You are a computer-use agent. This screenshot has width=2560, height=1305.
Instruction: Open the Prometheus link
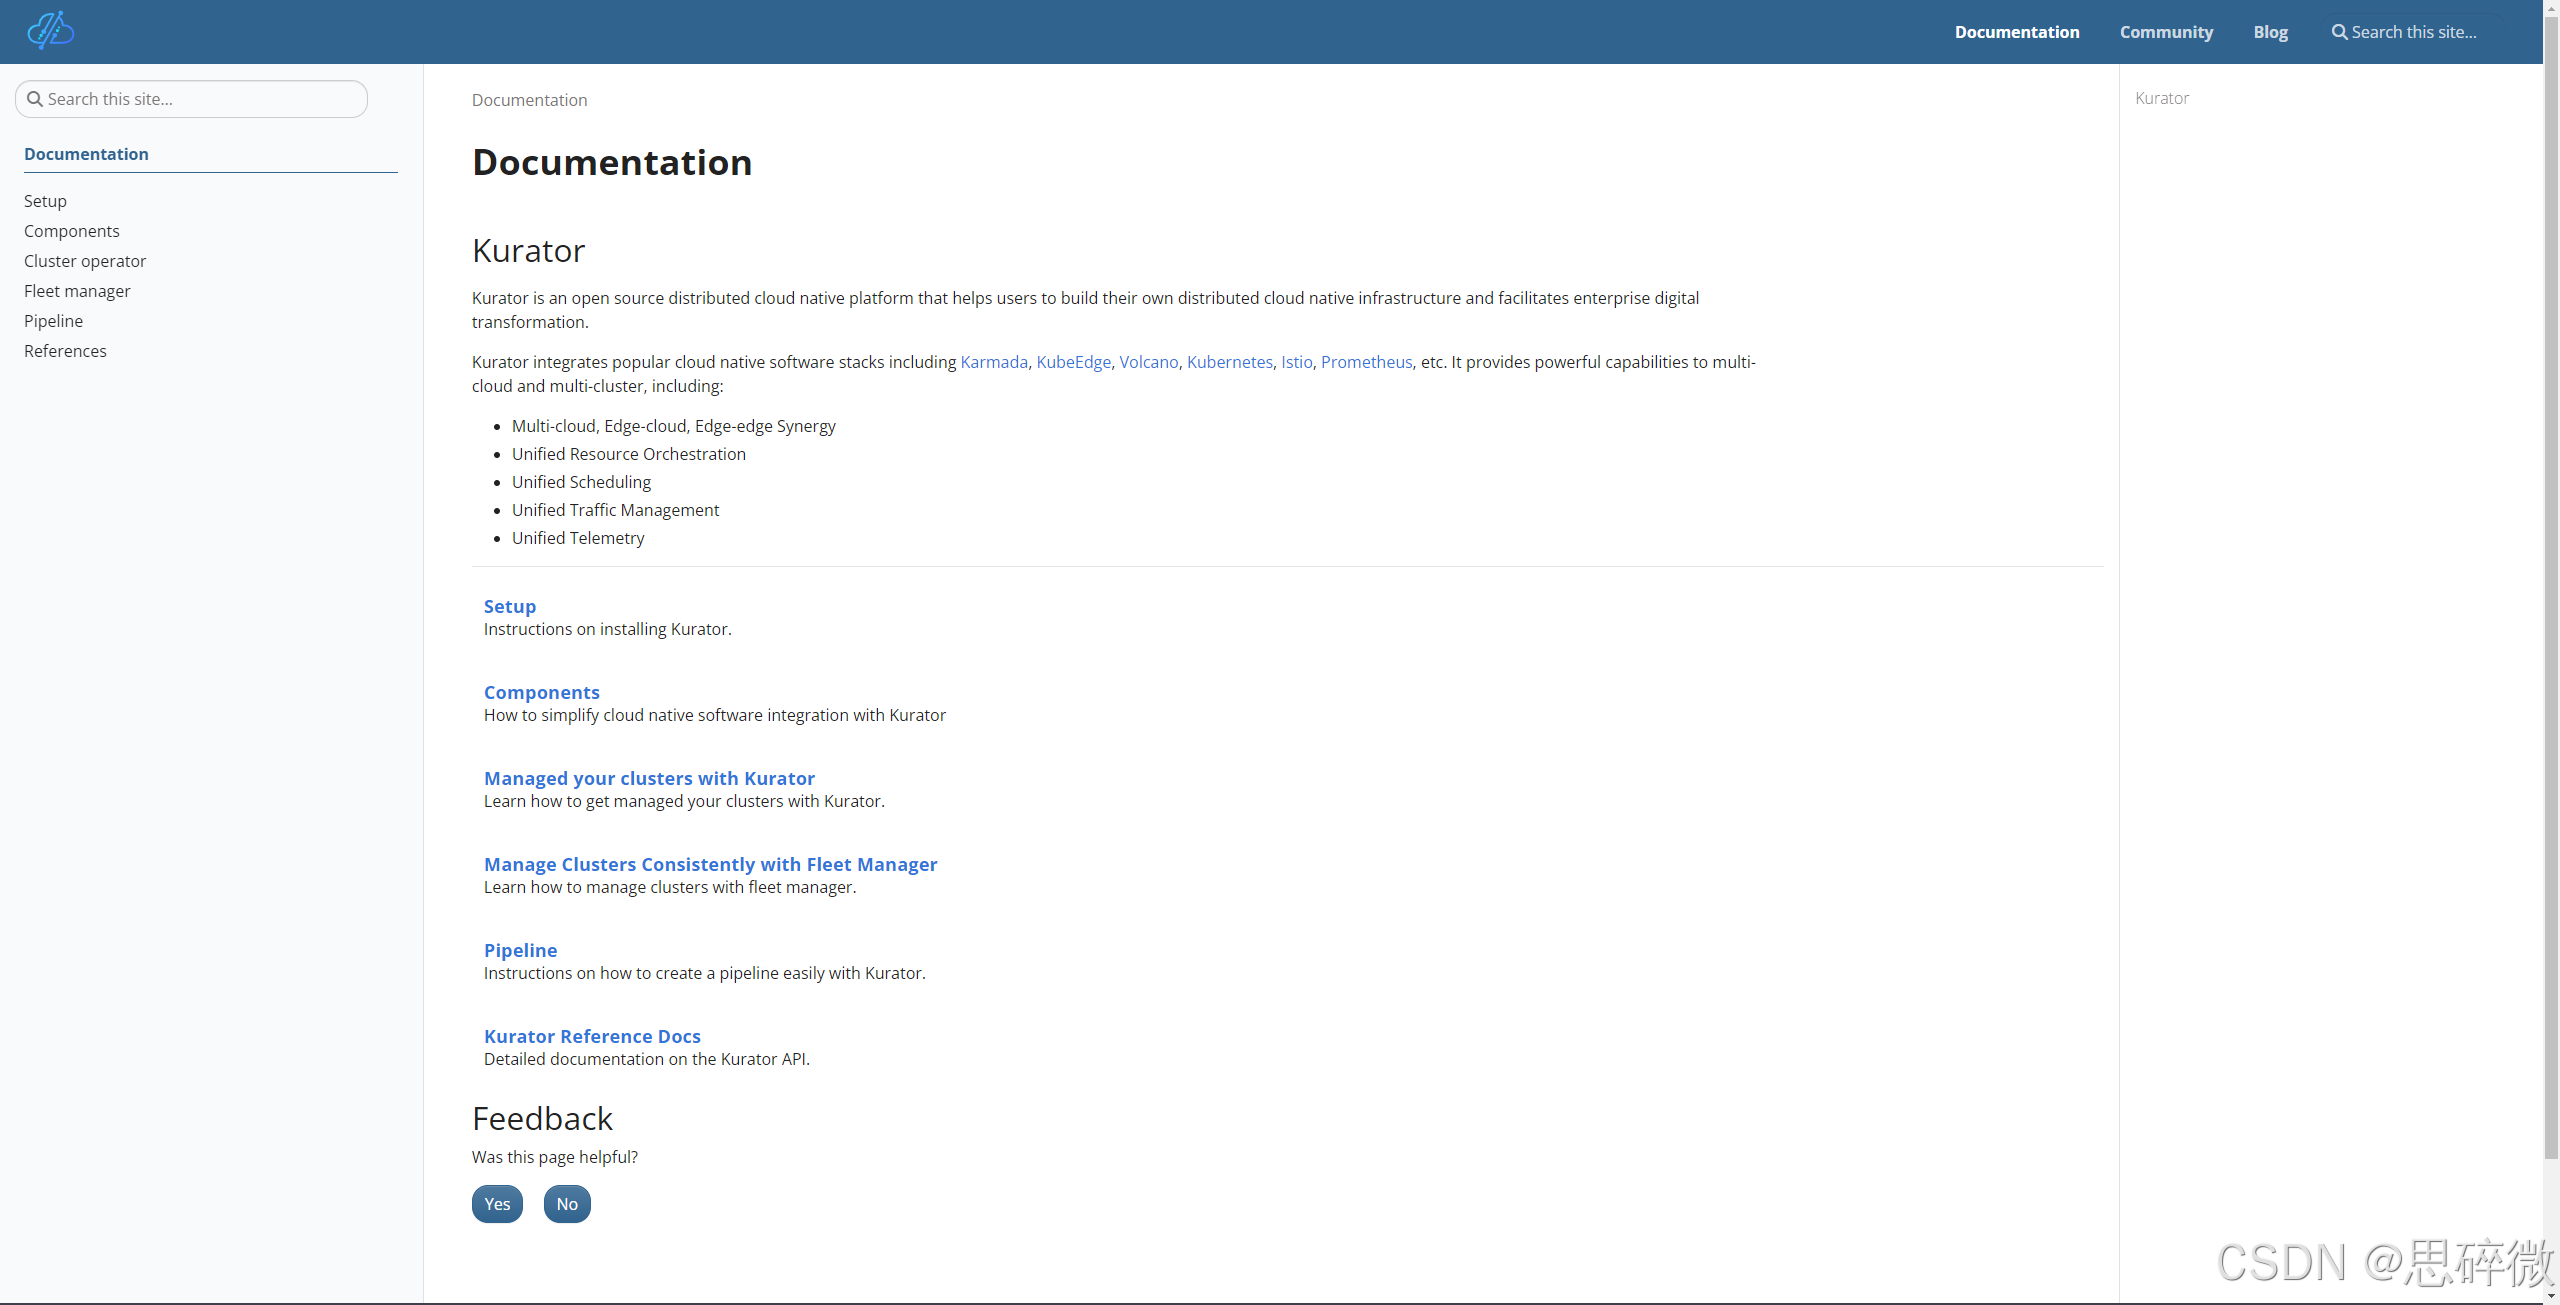pyautogui.click(x=1366, y=362)
